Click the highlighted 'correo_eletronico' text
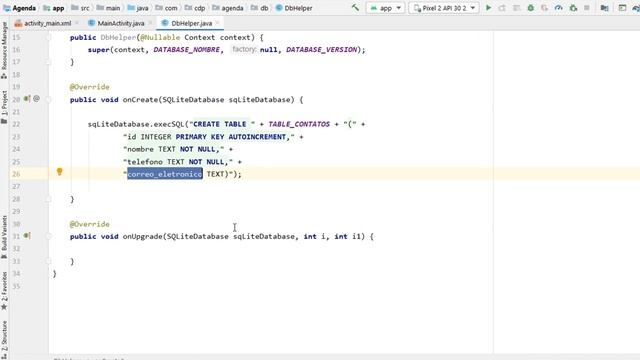The height and width of the screenshot is (360, 640). (165, 174)
